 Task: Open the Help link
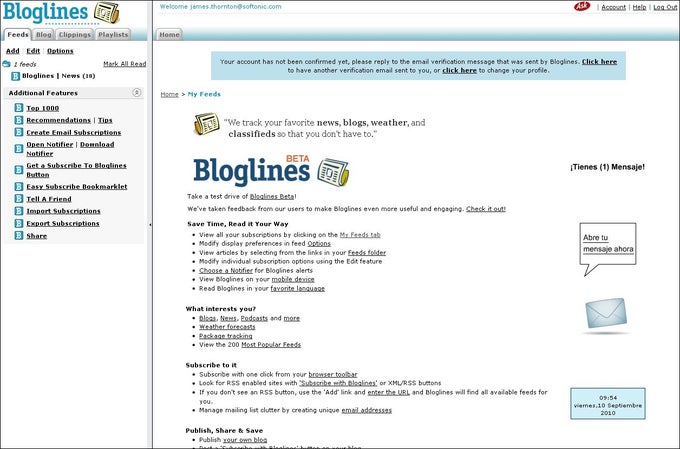pyautogui.click(x=639, y=7)
